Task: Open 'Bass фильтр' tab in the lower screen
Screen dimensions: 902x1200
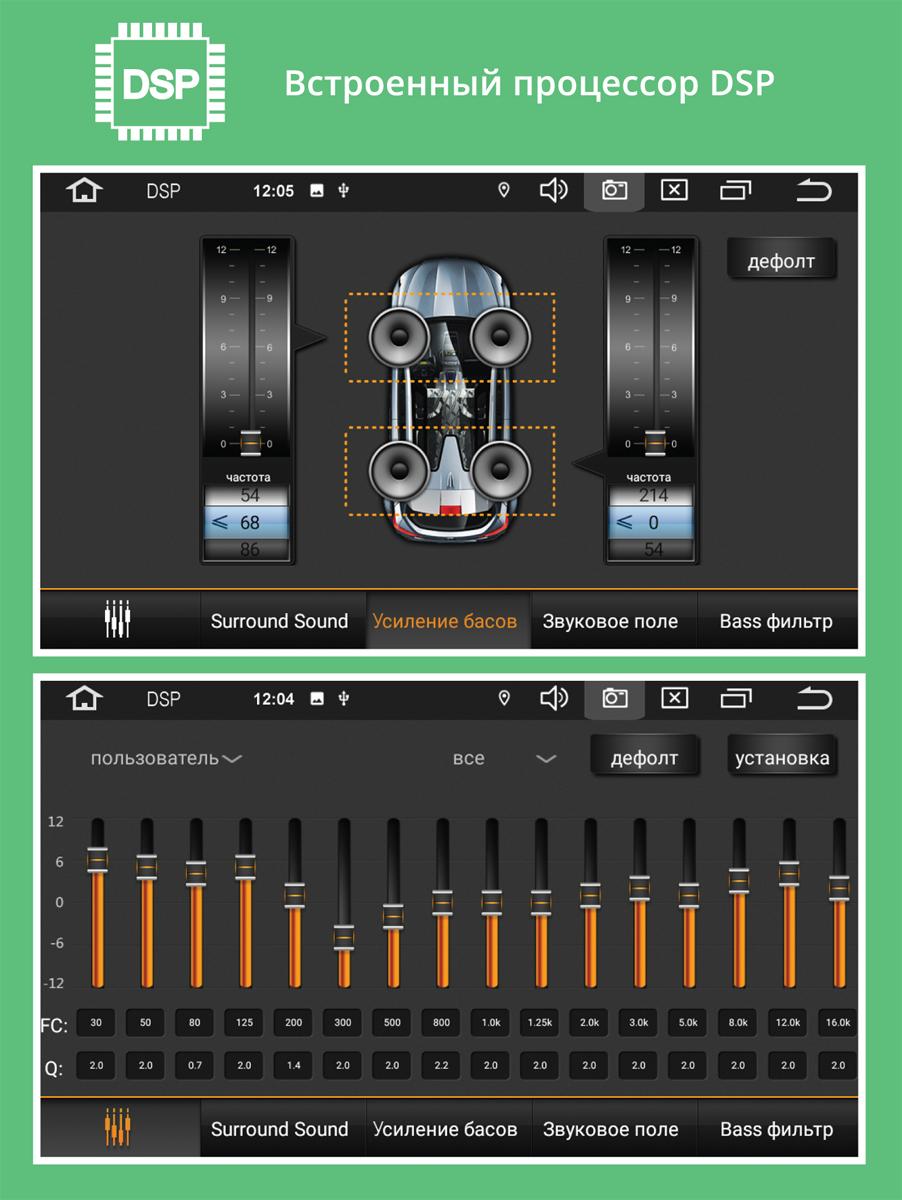Action: point(776,1129)
